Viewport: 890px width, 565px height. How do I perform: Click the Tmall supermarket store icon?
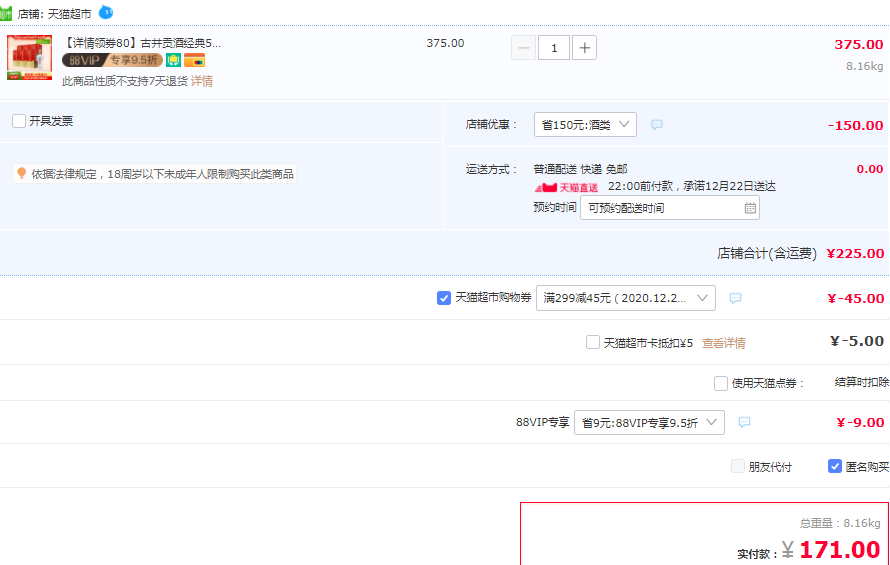[6, 13]
